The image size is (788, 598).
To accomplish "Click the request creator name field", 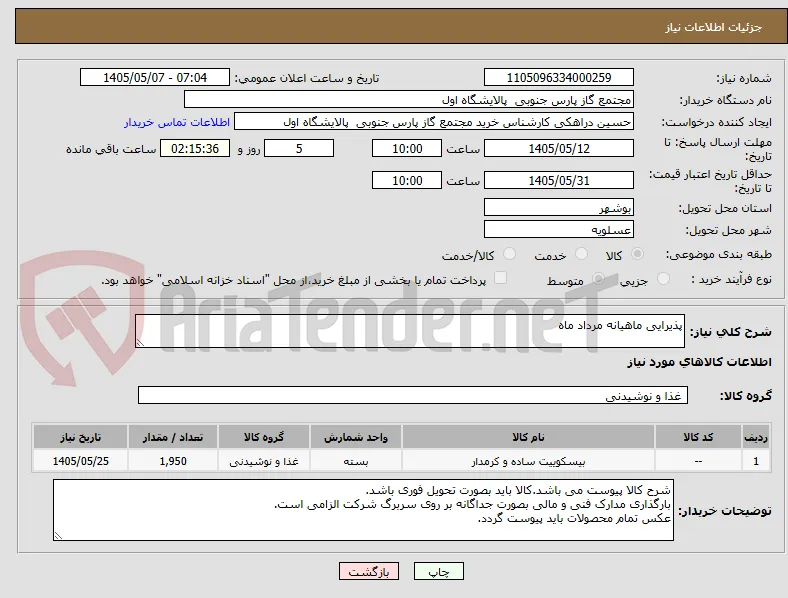I will [434, 122].
